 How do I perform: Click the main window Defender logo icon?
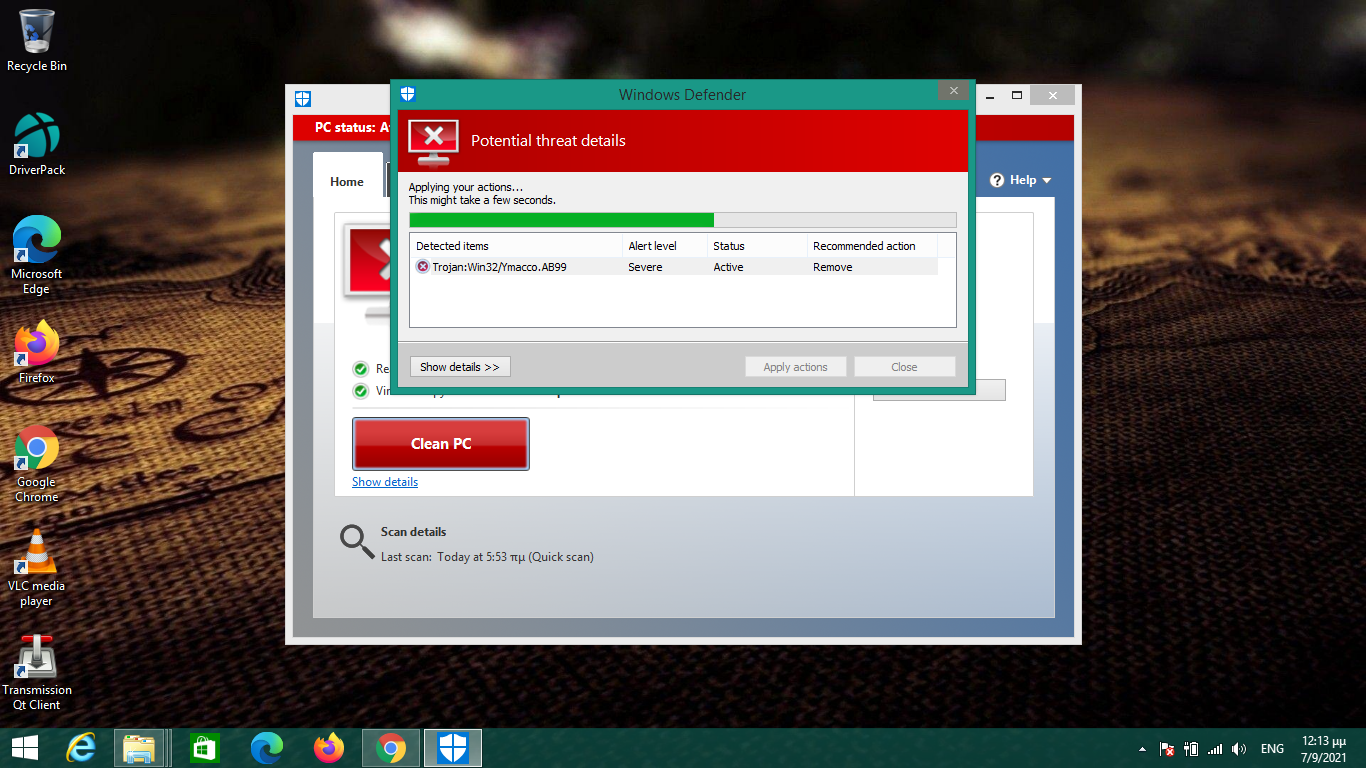303,98
